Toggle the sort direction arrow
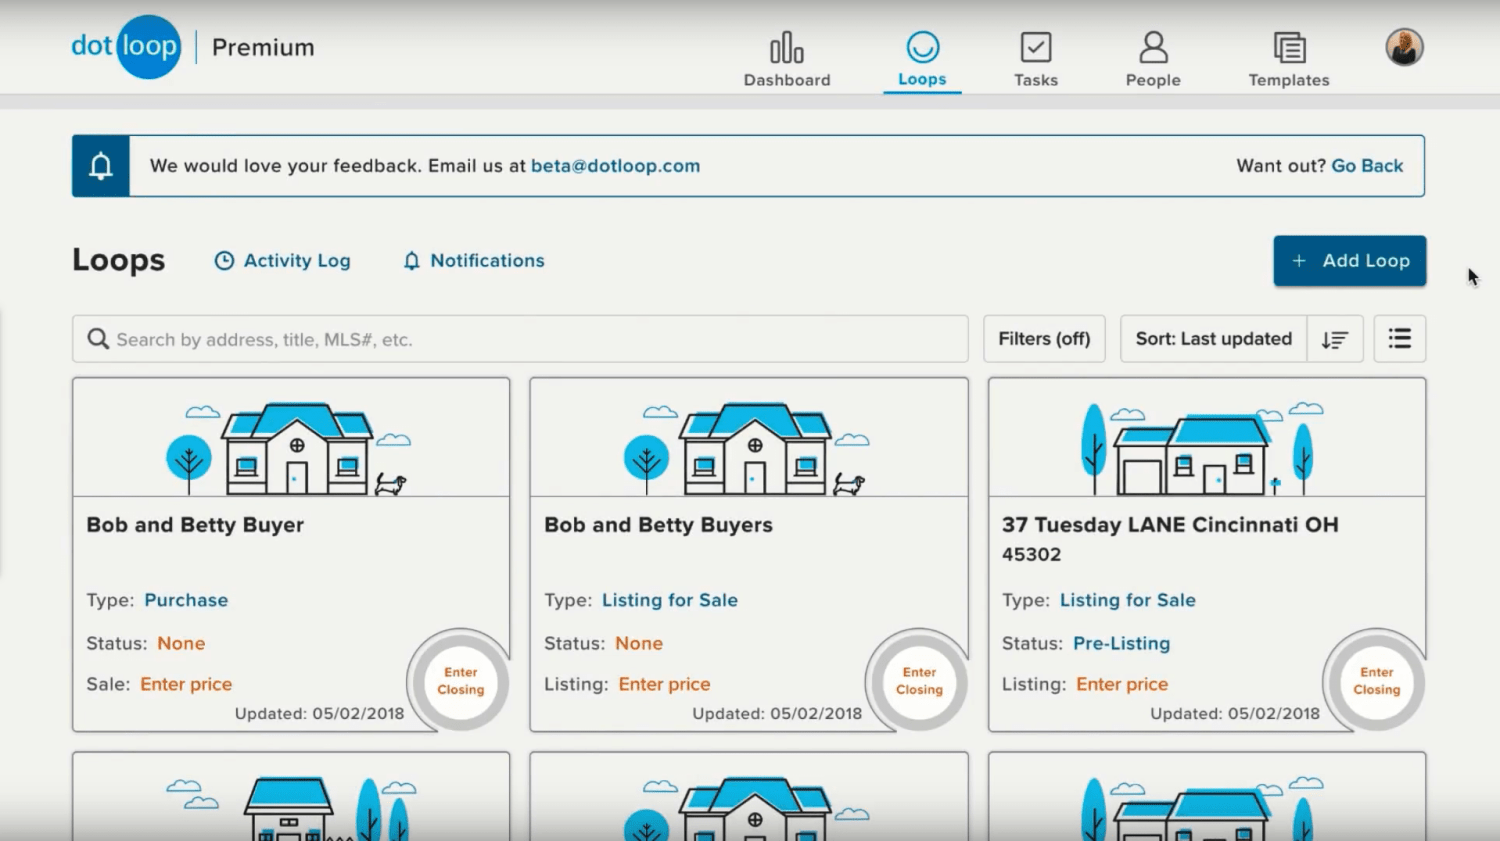 coord(1335,339)
